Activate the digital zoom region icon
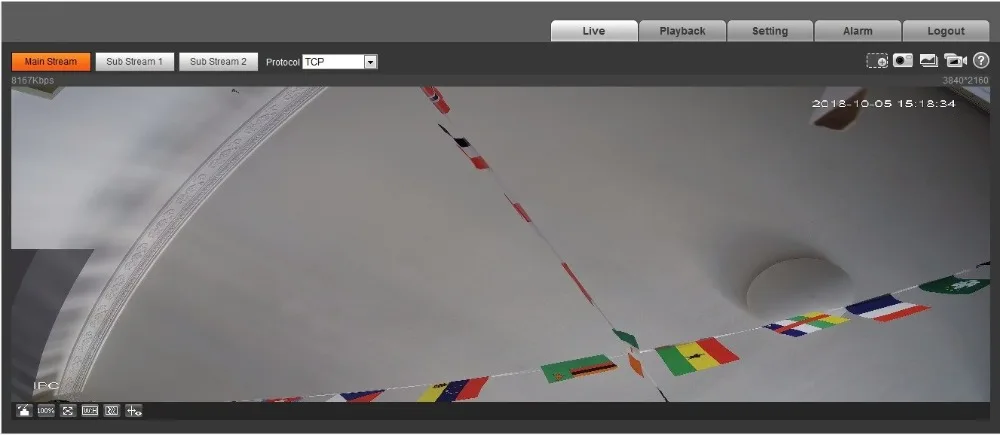The width and height of the screenshot is (1000, 435). pyautogui.click(x=877, y=61)
